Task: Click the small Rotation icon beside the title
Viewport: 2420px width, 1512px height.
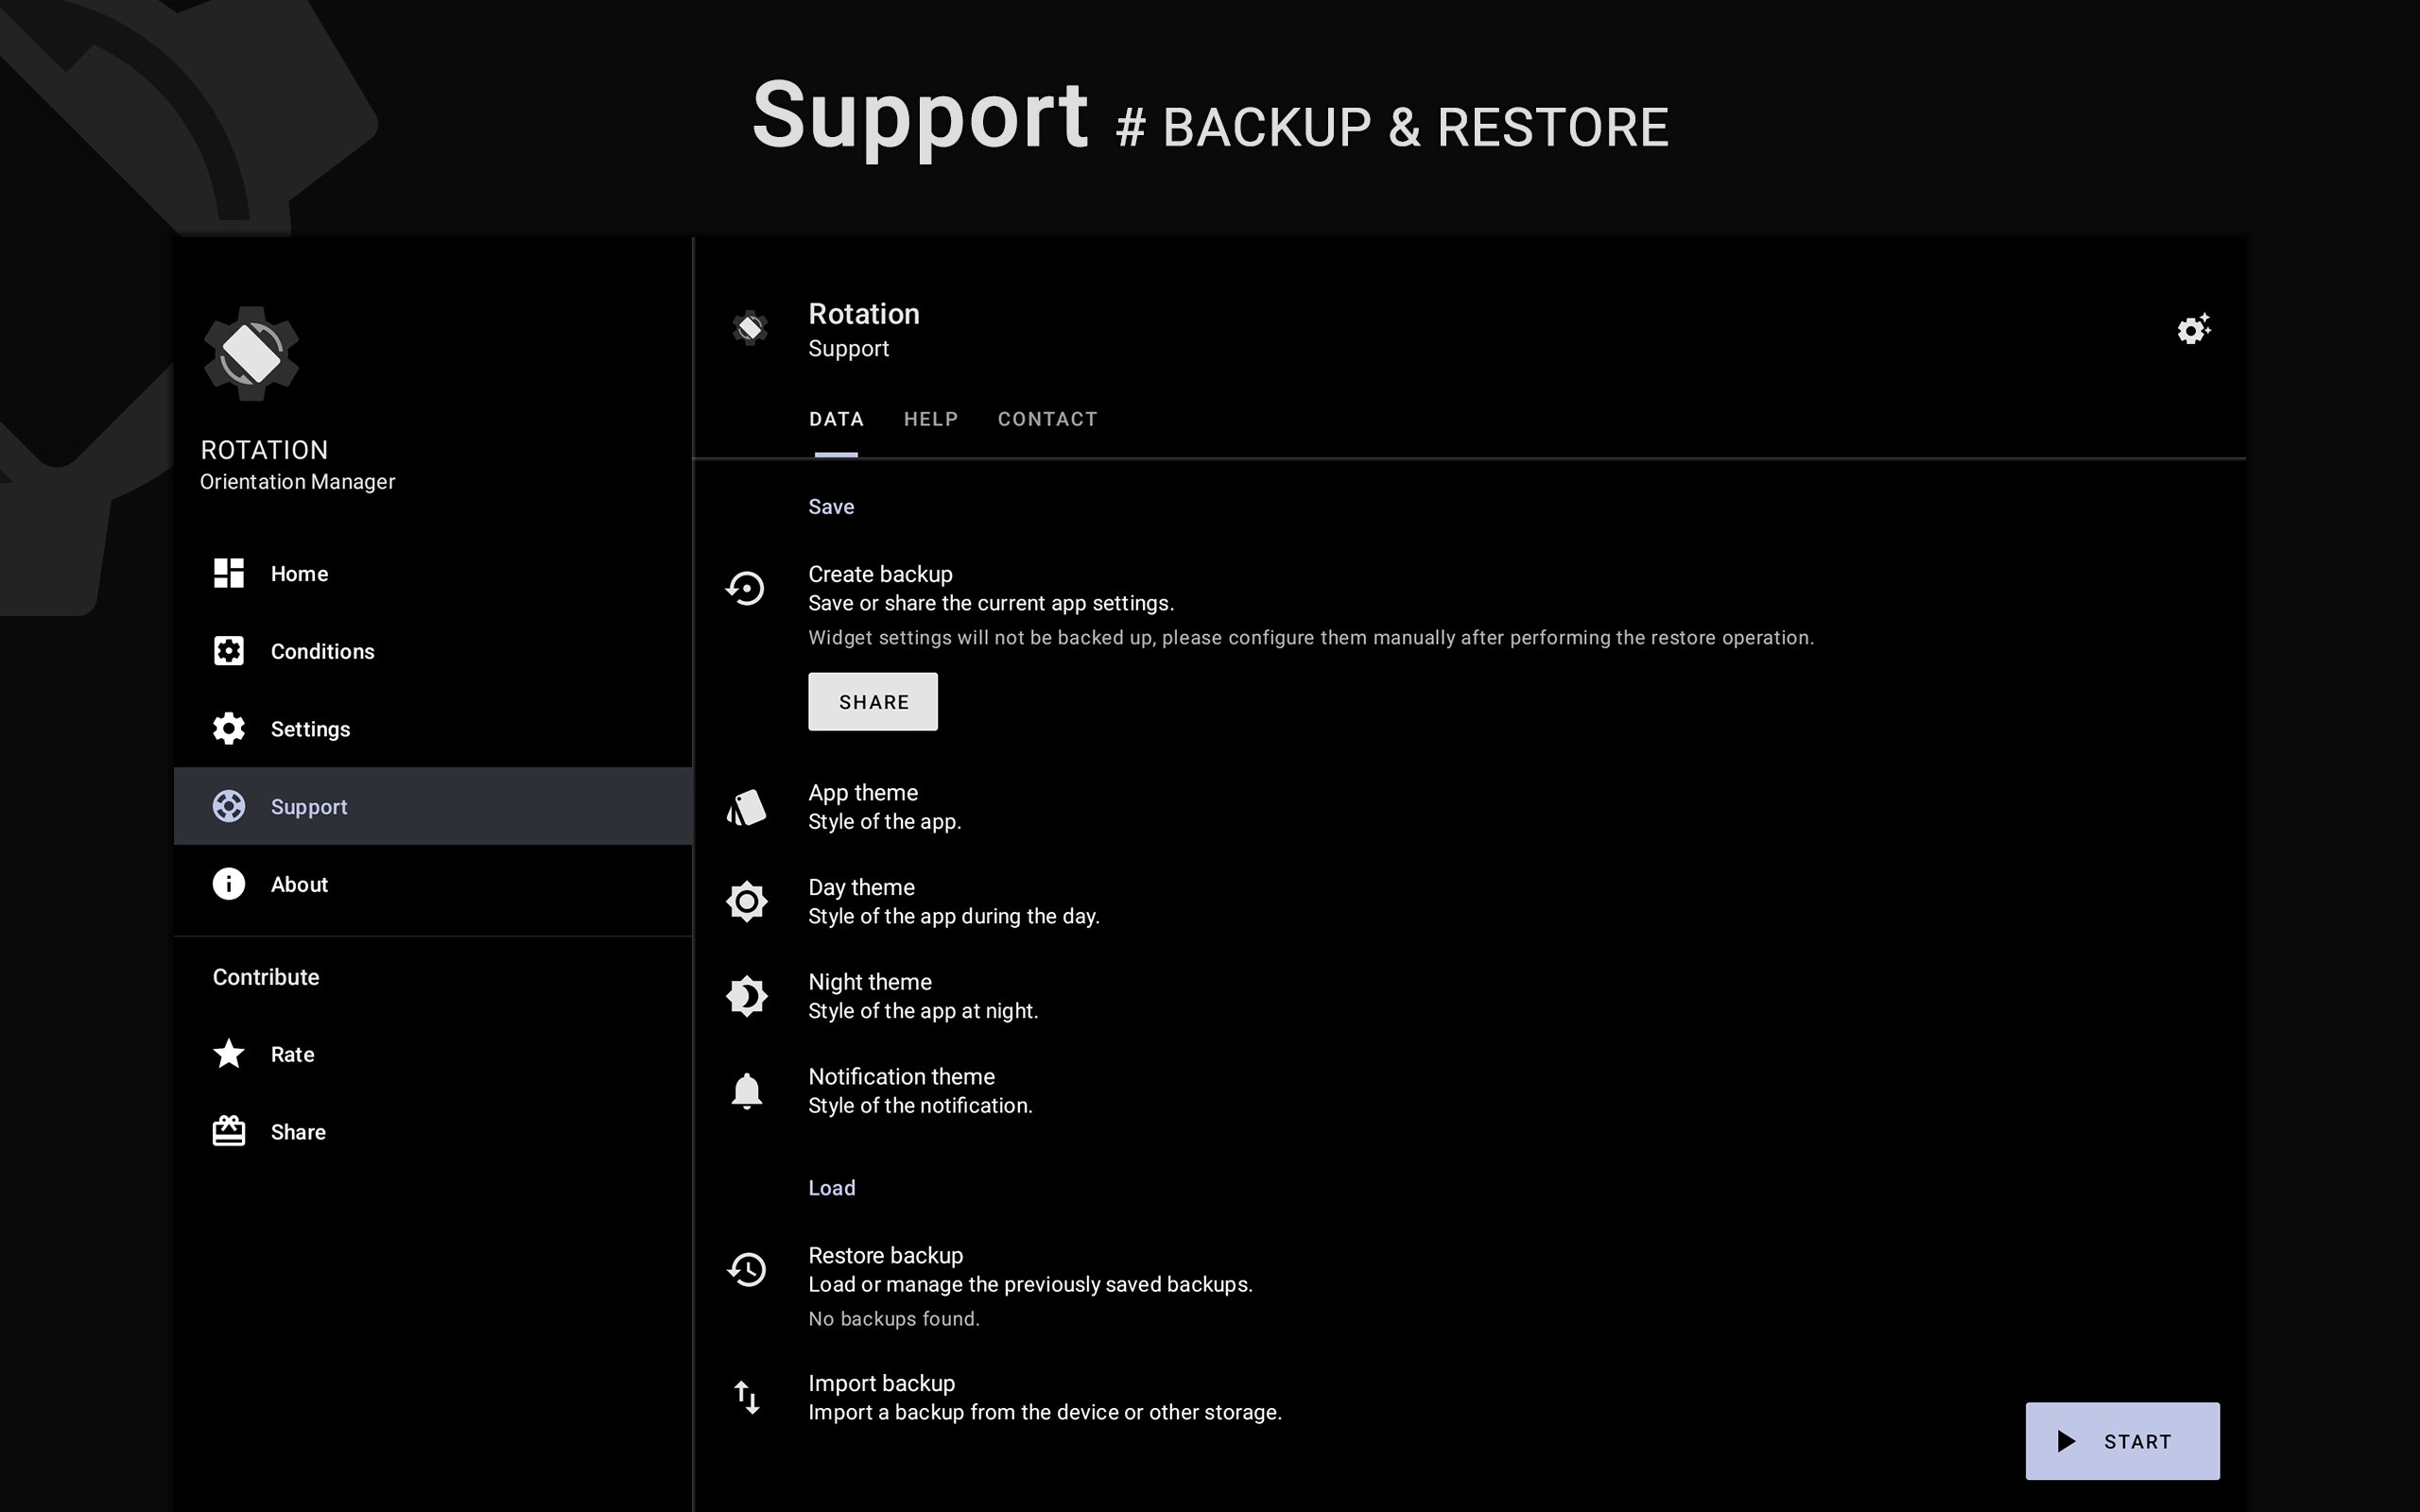Action: 750,328
